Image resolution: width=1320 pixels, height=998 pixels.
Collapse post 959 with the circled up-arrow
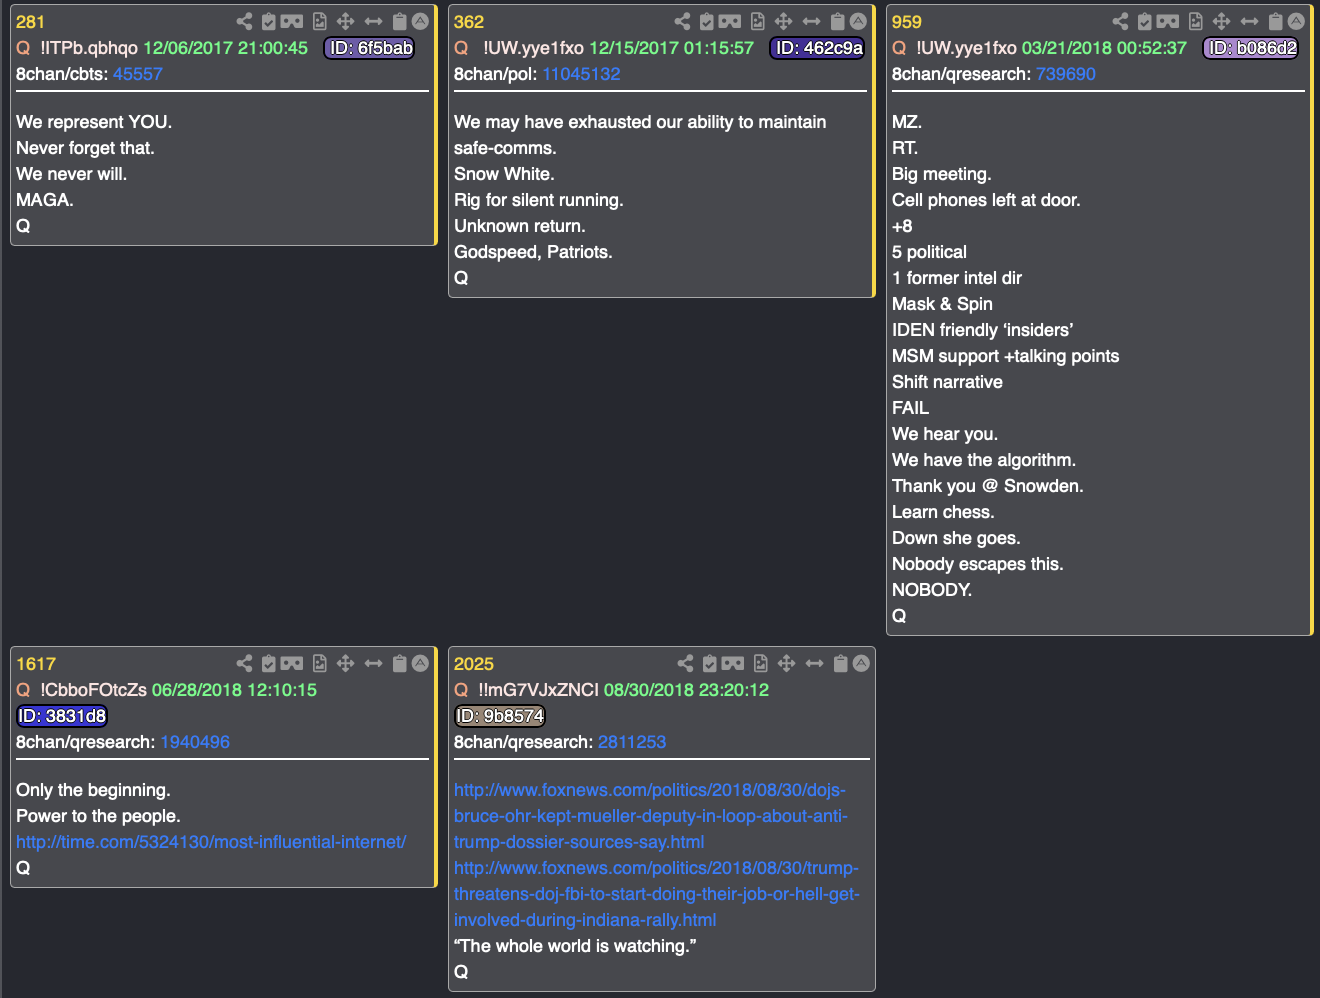pos(1296,21)
